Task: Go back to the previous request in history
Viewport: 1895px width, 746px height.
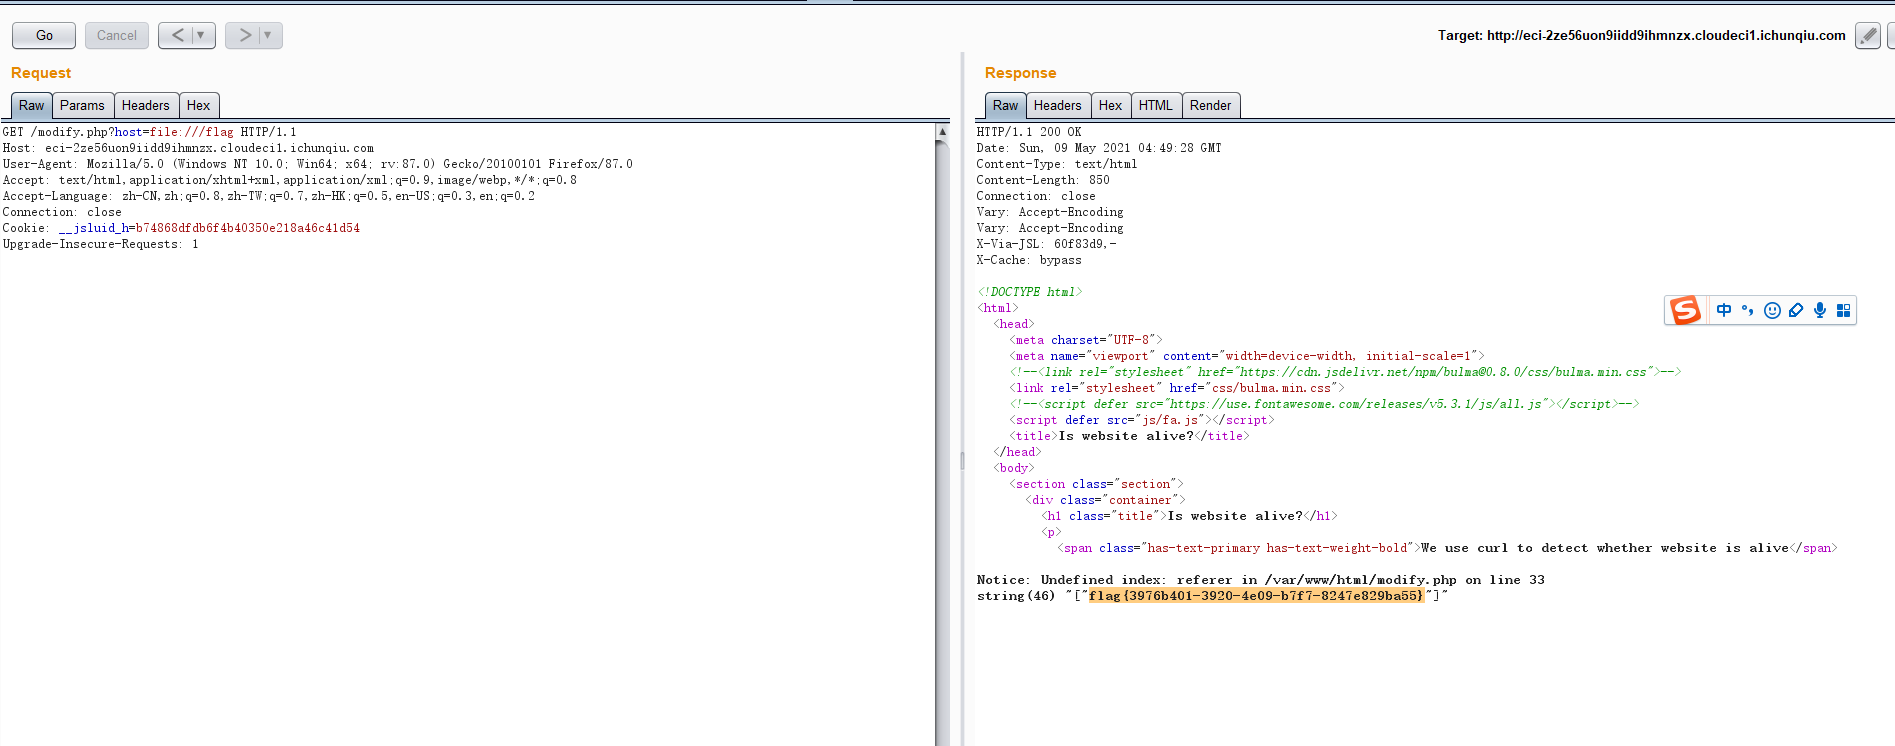Action: (x=177, y=35)
